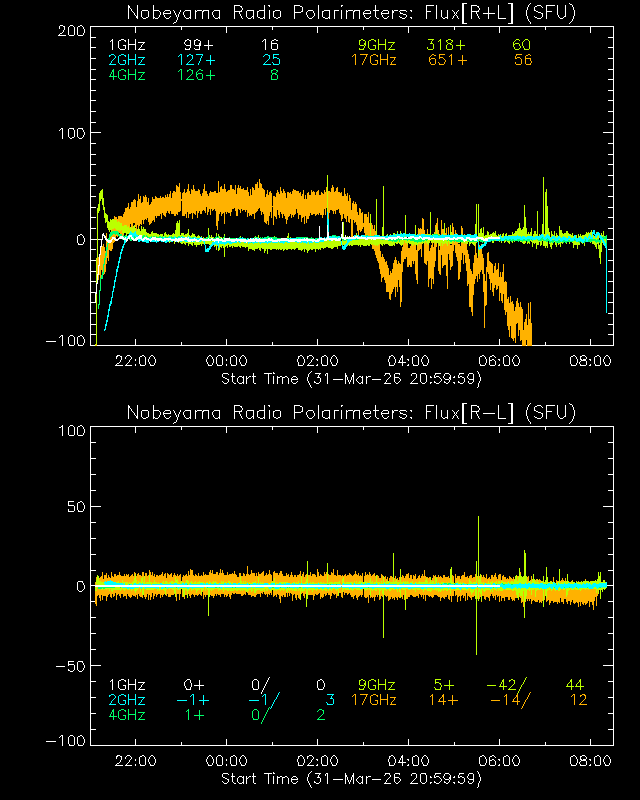Click the 22:00 time tick under top plot
The width and height of the screenshot is (640, 800).
click(135, 361)
